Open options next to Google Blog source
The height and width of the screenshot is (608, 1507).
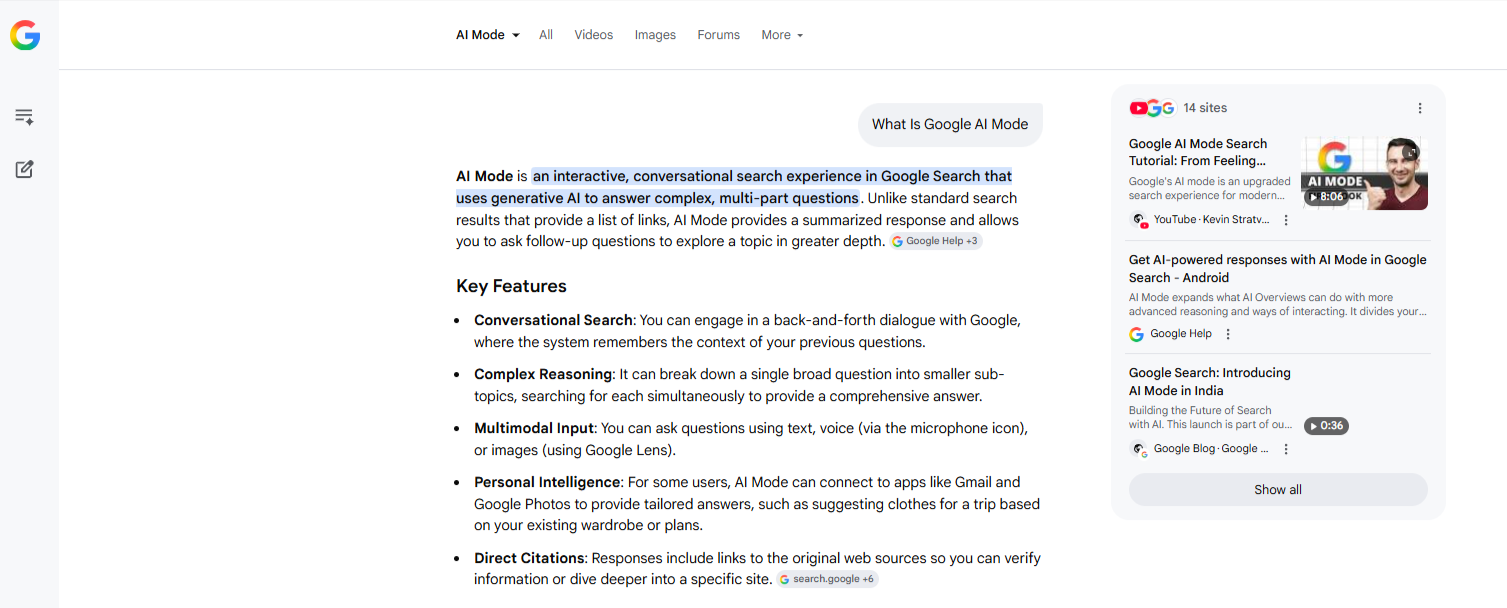coord(1286,449)
